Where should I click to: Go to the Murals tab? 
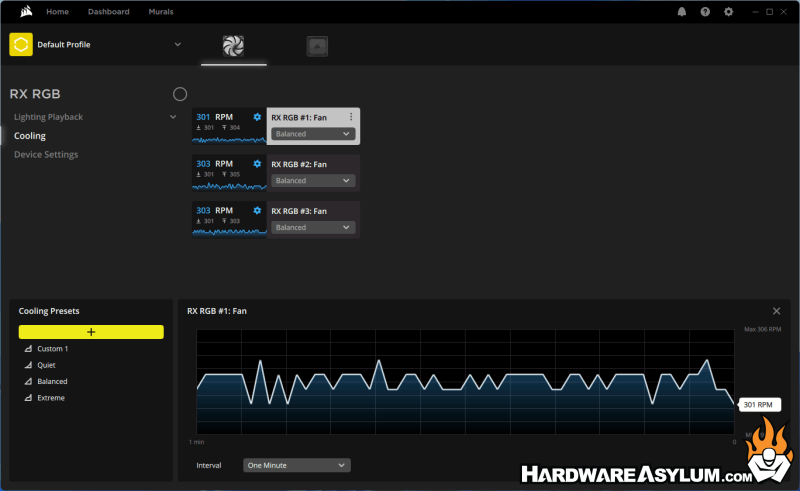tap(161, 11)
